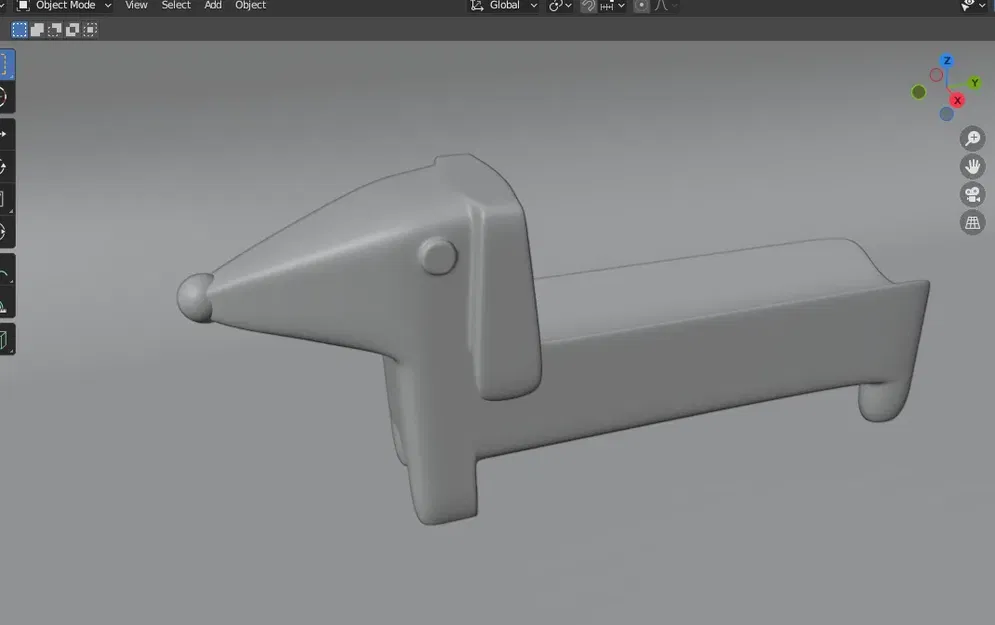This screenshot has height=625, width=995.
Task: Select the Transform tool
Action: tap(6, 232)
